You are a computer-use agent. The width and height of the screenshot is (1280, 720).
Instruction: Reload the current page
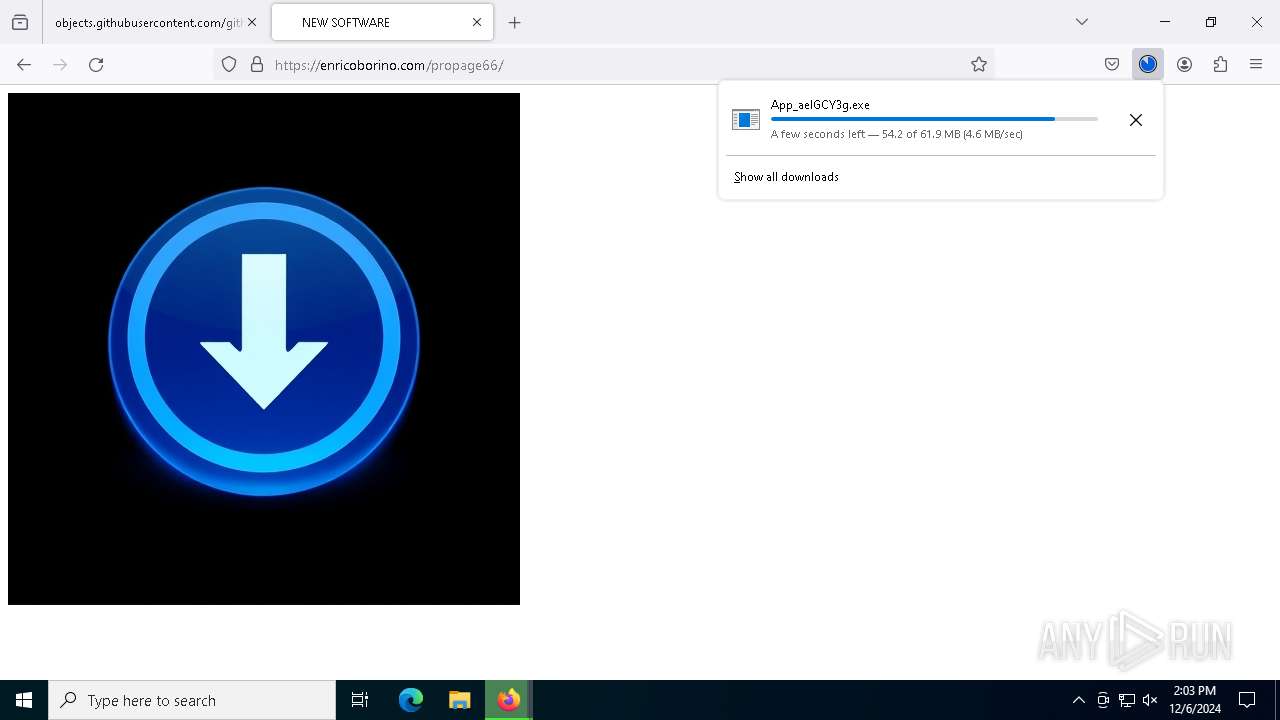tap(96, 64)
